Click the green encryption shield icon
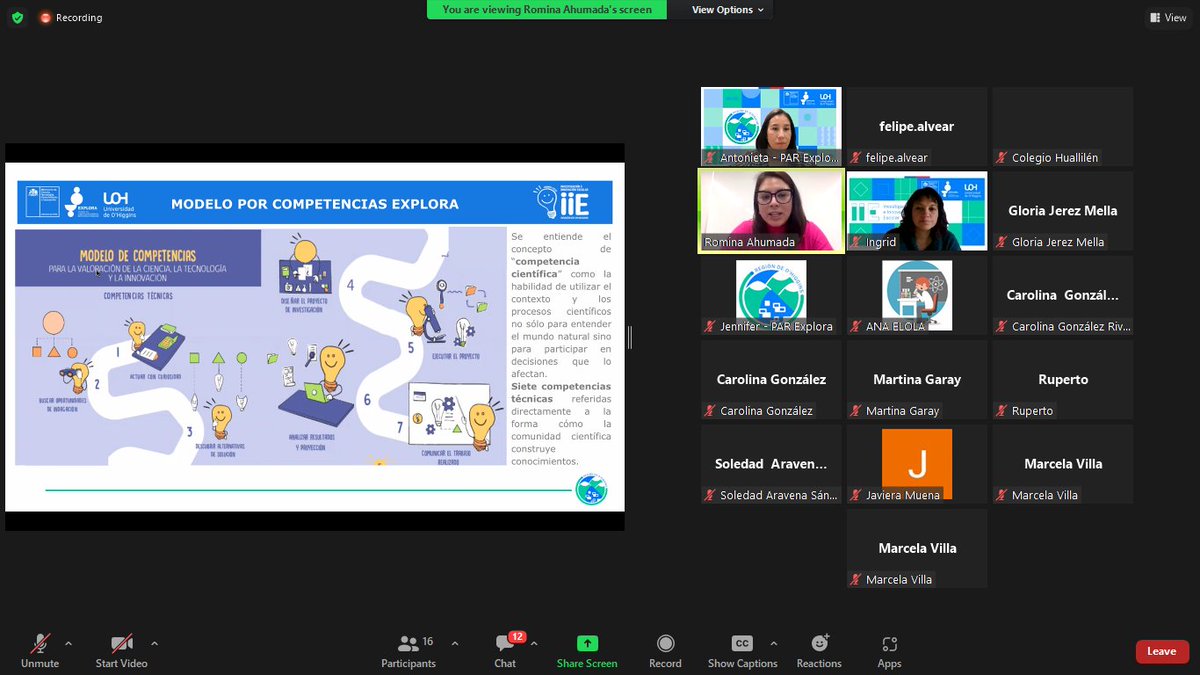The height and width of the screenshot is (675, 1200). tap(17, 17)
